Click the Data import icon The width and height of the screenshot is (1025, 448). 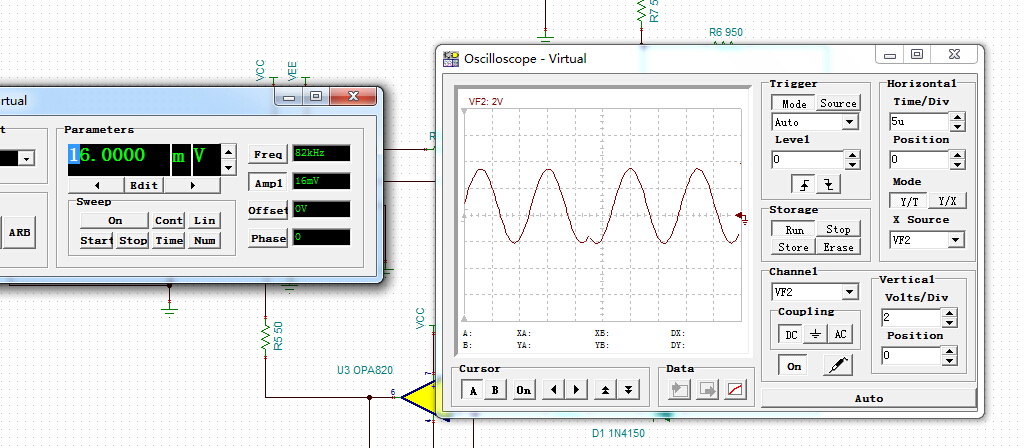click(x=679, y=390)
